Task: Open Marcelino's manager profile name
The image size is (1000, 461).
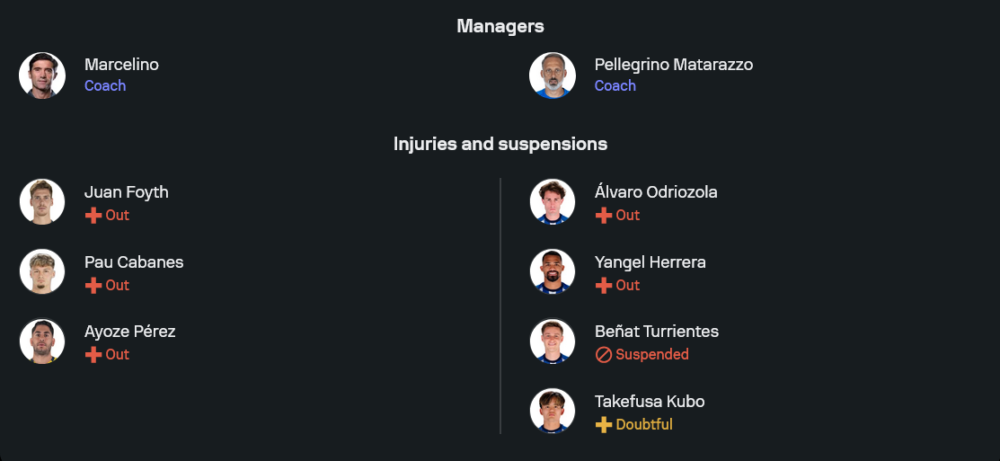Action: [121, 65]
